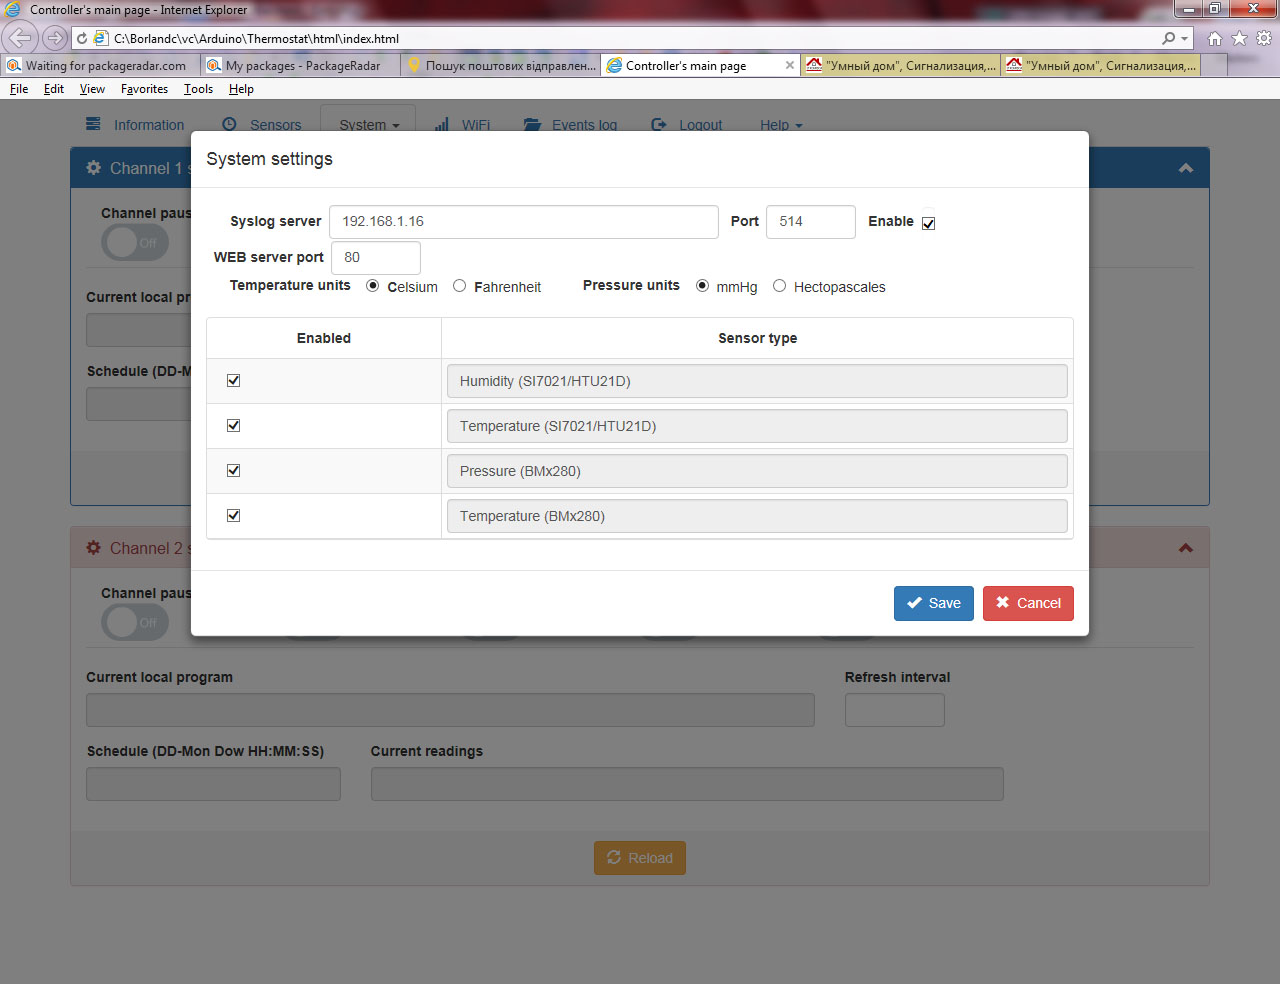
Task: Click the IE Back arrow button
Action: (20, 38)
